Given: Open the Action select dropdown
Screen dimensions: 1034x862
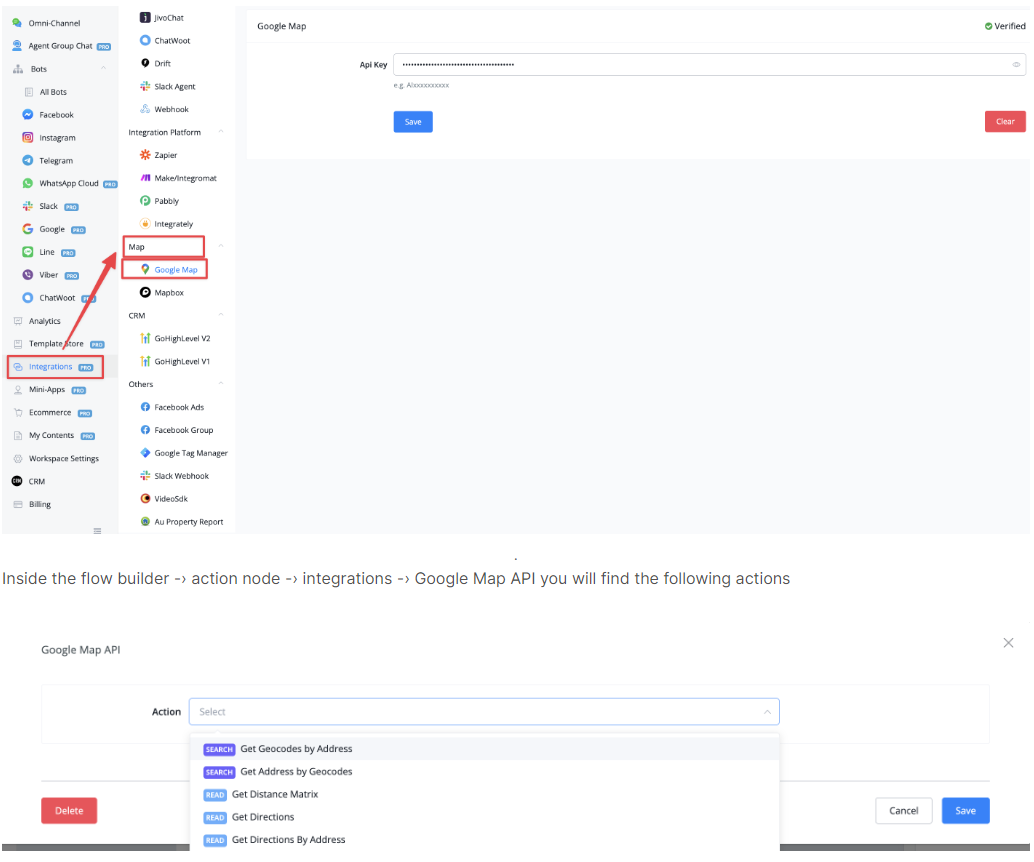Looking at the screenshot, I should click(484, 712).
